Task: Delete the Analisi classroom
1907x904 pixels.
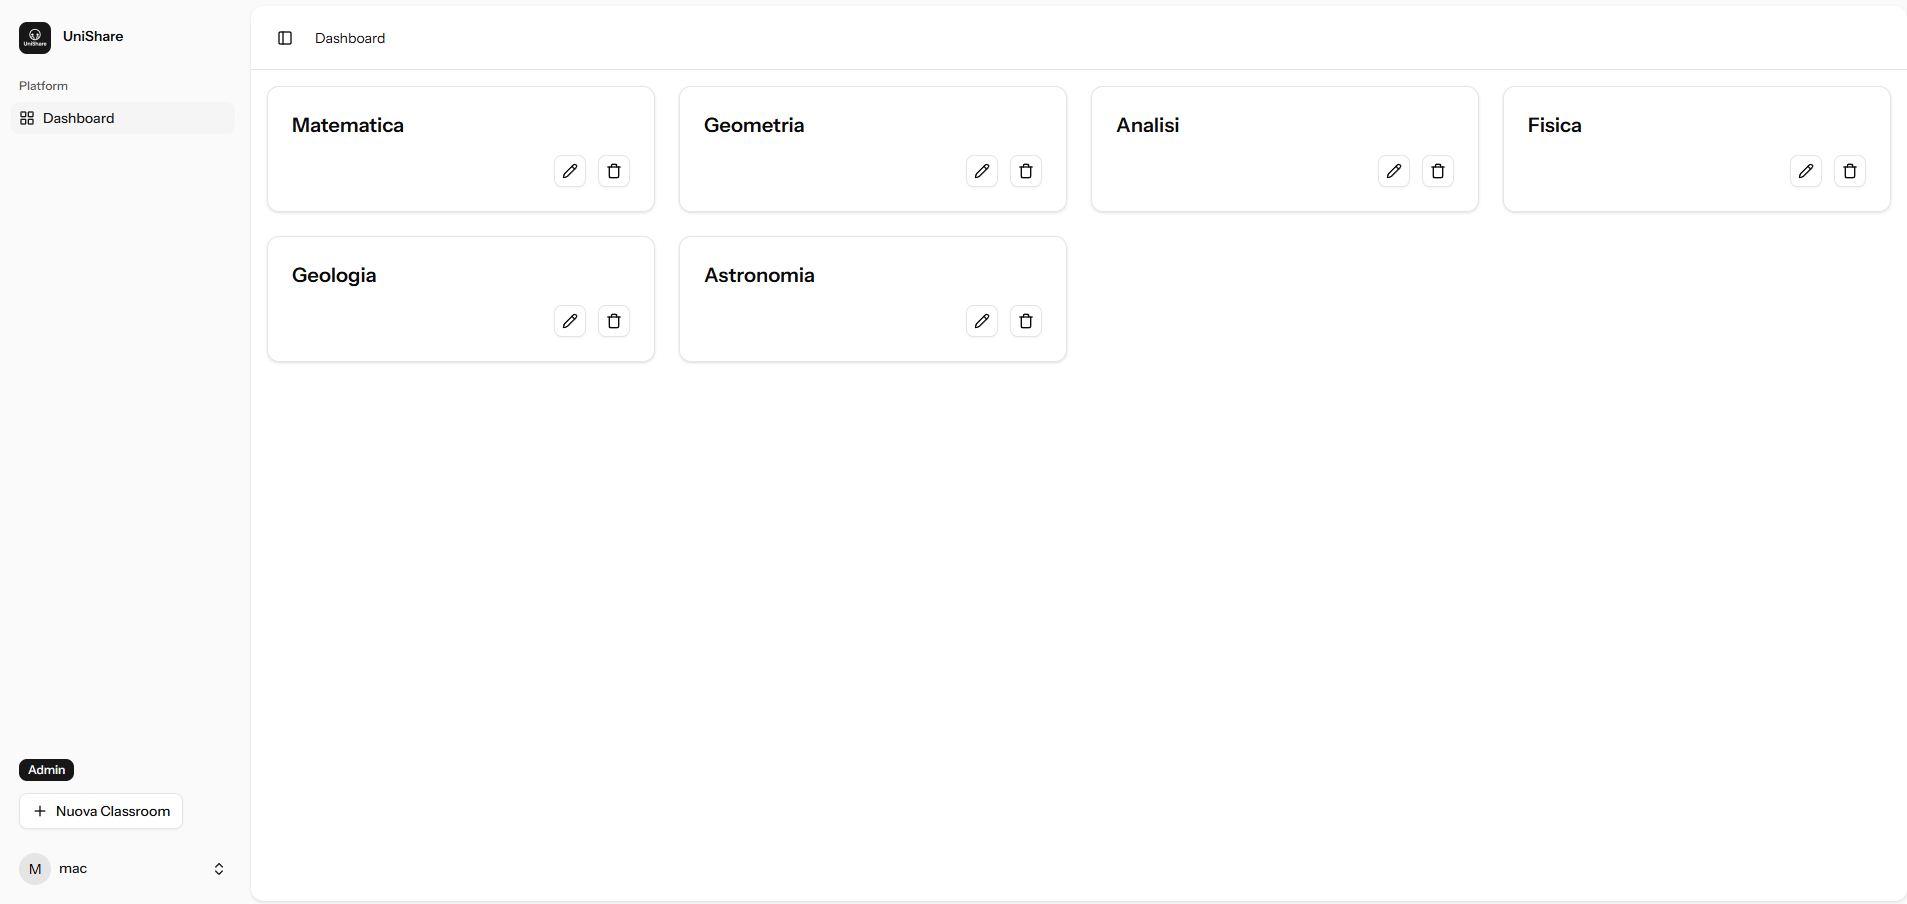Action: pos(1438,171)
